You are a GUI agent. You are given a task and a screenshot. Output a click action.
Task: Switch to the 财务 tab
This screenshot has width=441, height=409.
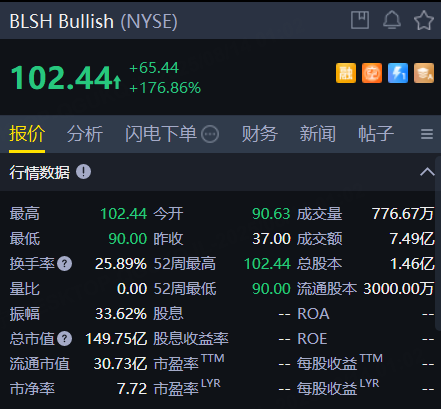pos(259,134)
